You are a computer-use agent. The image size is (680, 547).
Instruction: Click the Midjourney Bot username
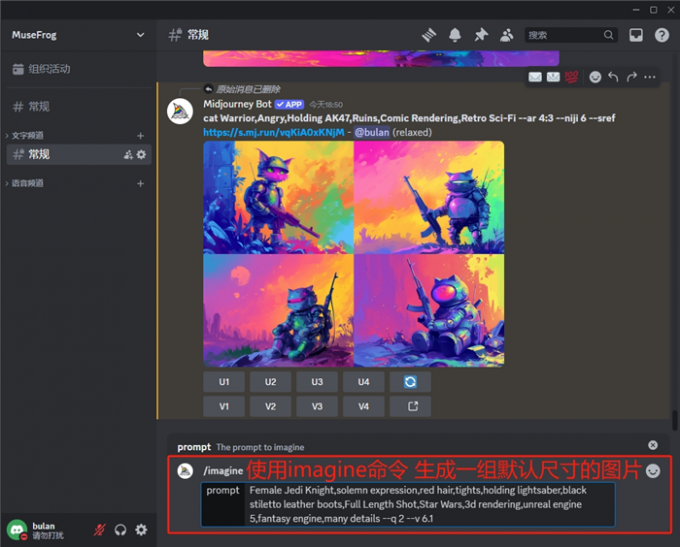tap(237, 104)
